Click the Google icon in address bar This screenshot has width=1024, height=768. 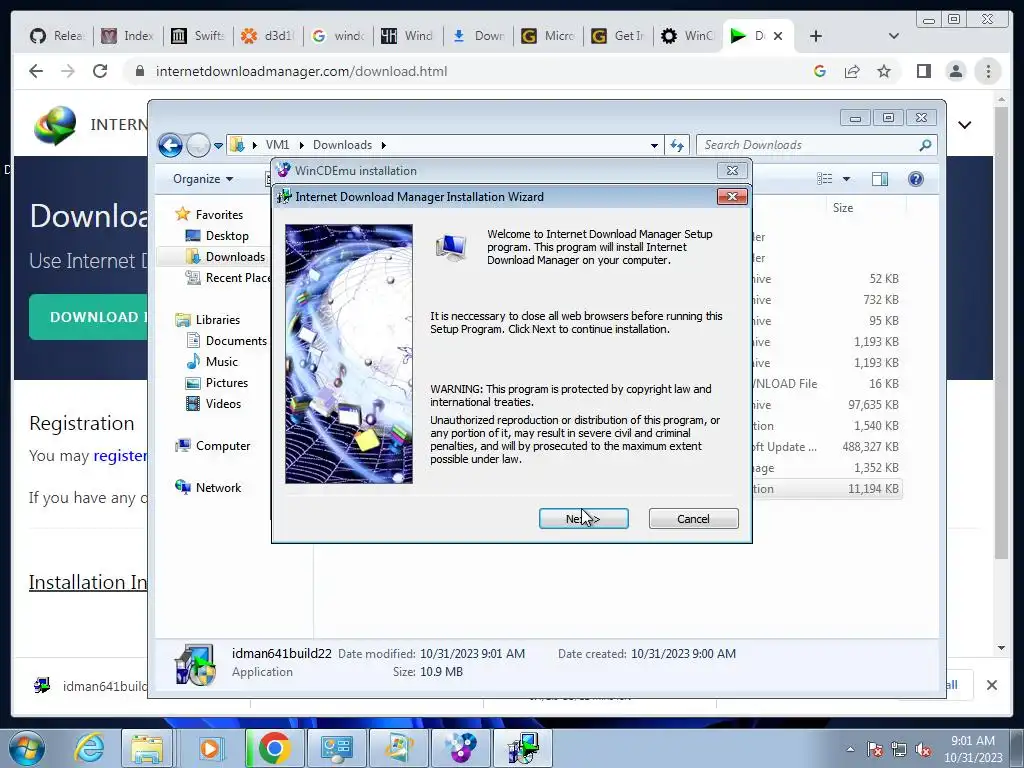pyautogui.click(x=820, y=71)
